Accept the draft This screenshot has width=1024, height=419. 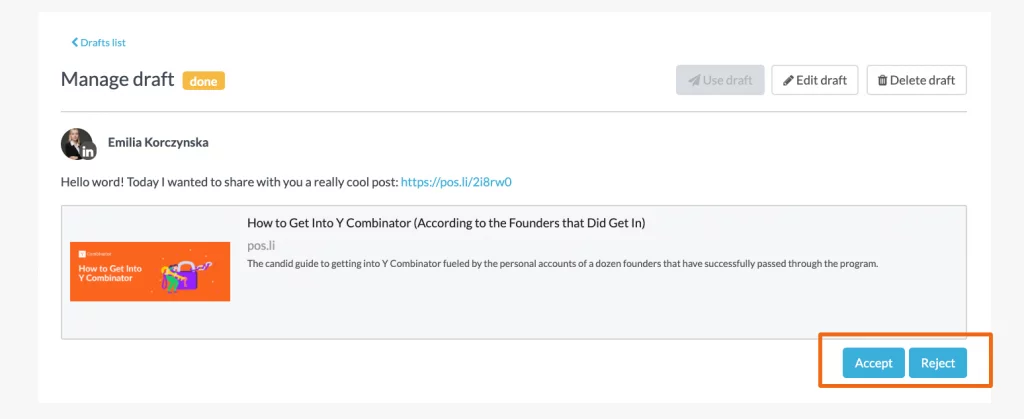click(873, 363)
